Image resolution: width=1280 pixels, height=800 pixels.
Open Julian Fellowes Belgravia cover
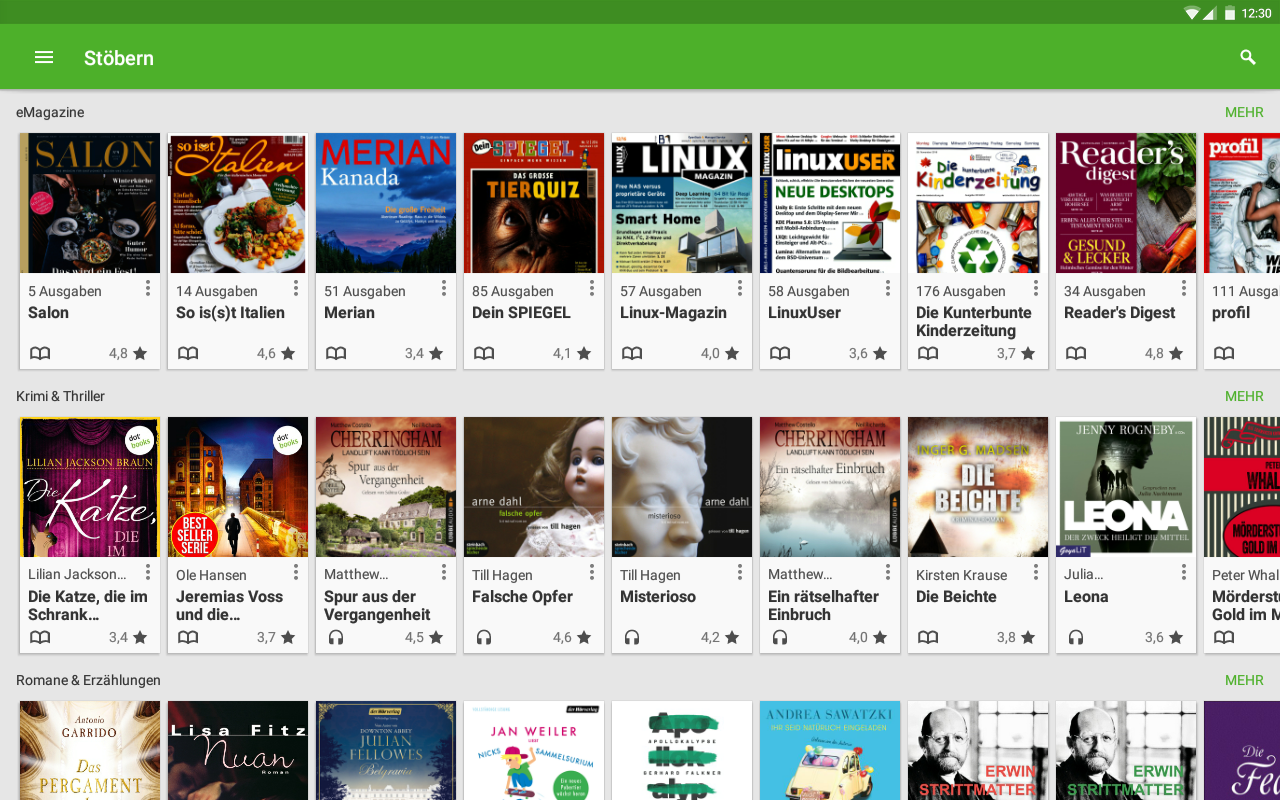tap(386, 750)
